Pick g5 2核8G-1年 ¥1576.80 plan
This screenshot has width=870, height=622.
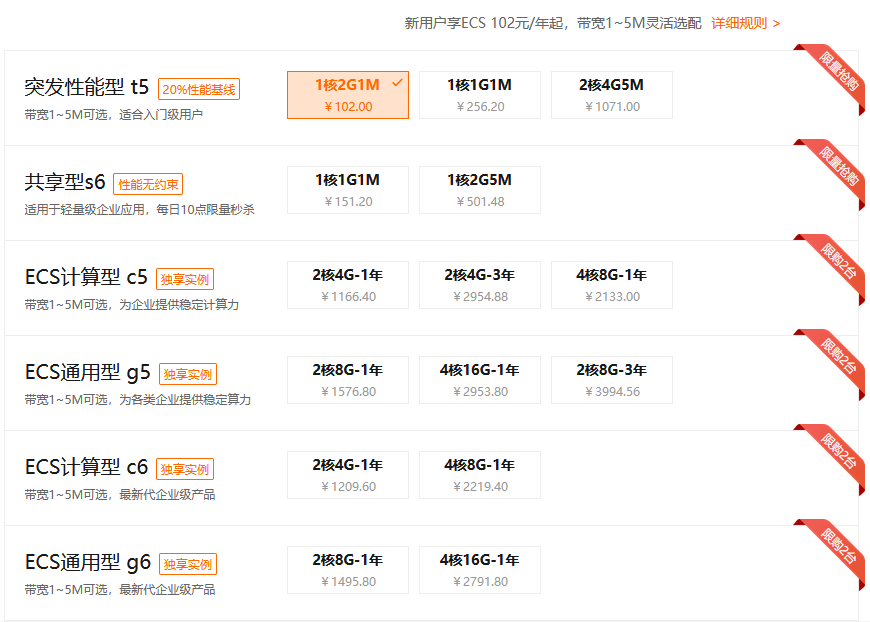[347, 380]
